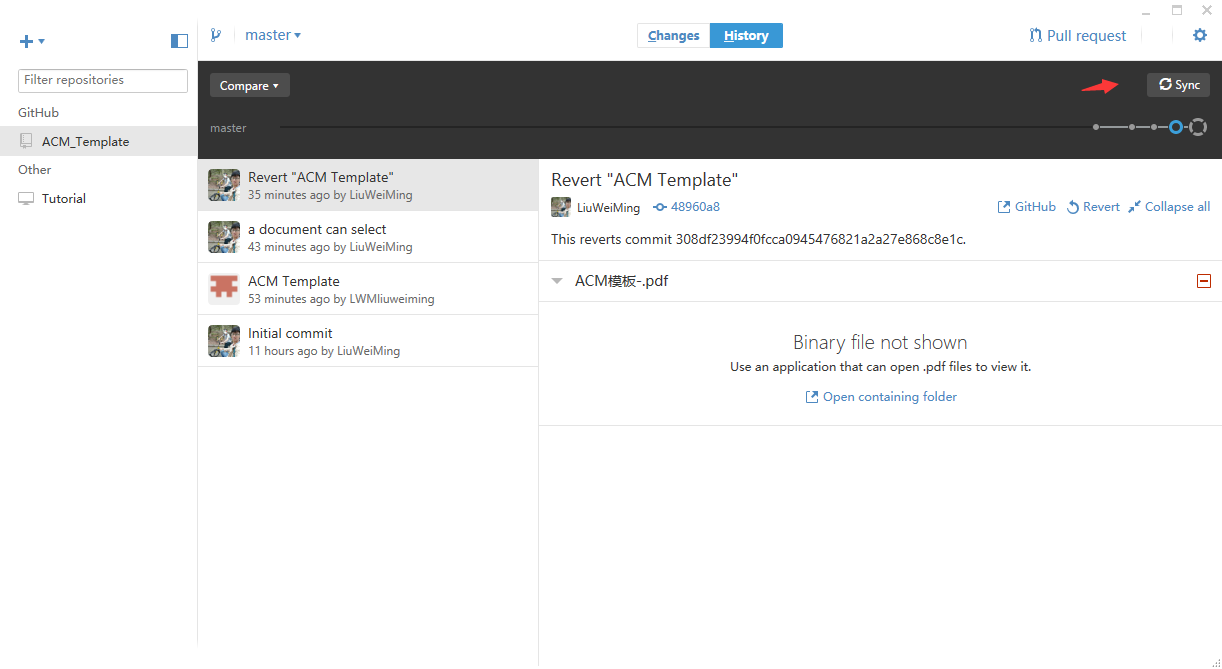This screenshot has height=669, width=1222.
Task: Click the commit icon beside 48960a8
Action: 660,207
